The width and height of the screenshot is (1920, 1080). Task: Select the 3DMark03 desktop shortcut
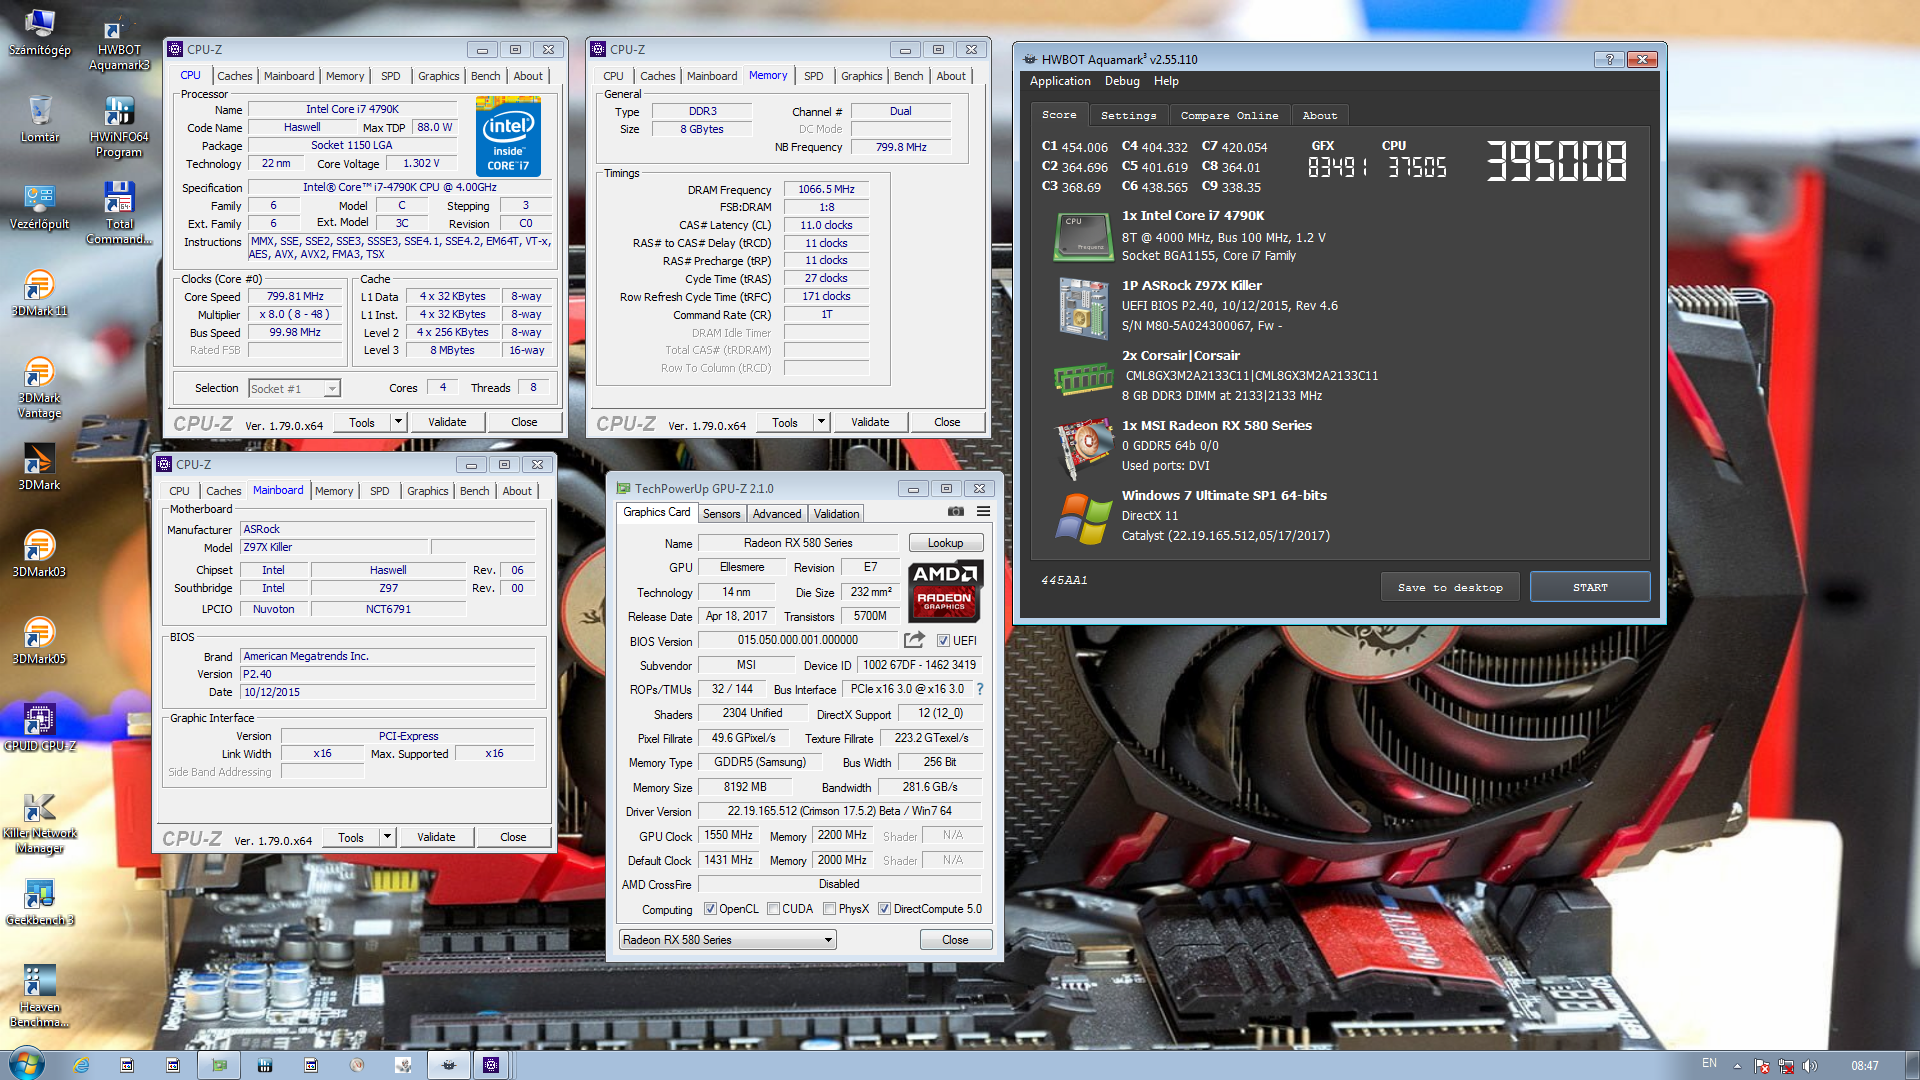coord(39,554)
